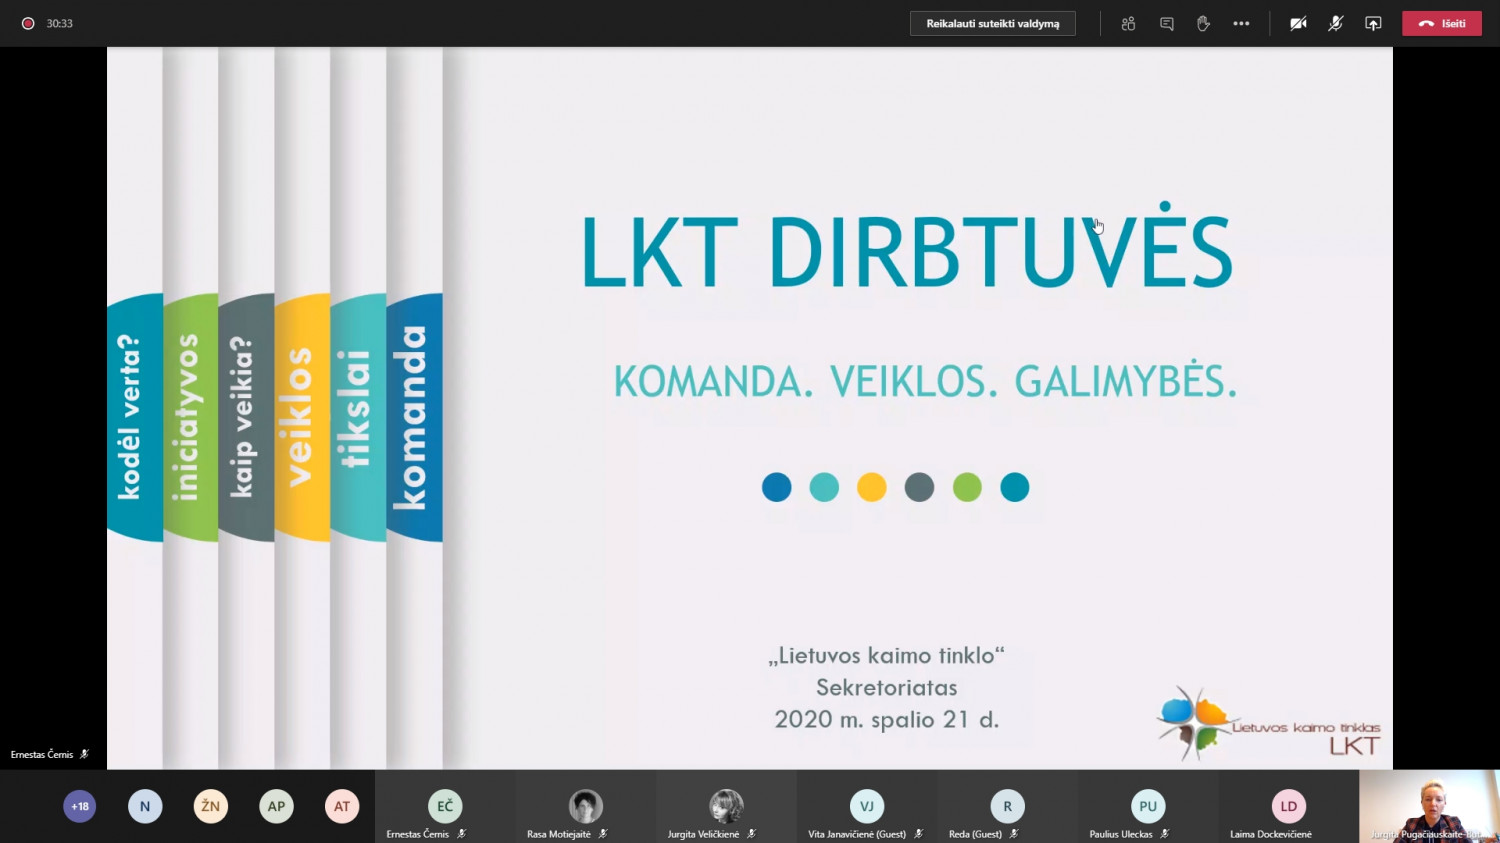This screenshot has height=843, width=1500.
Task: Raise your hand in the meeting
Action: coord(1203,24)
